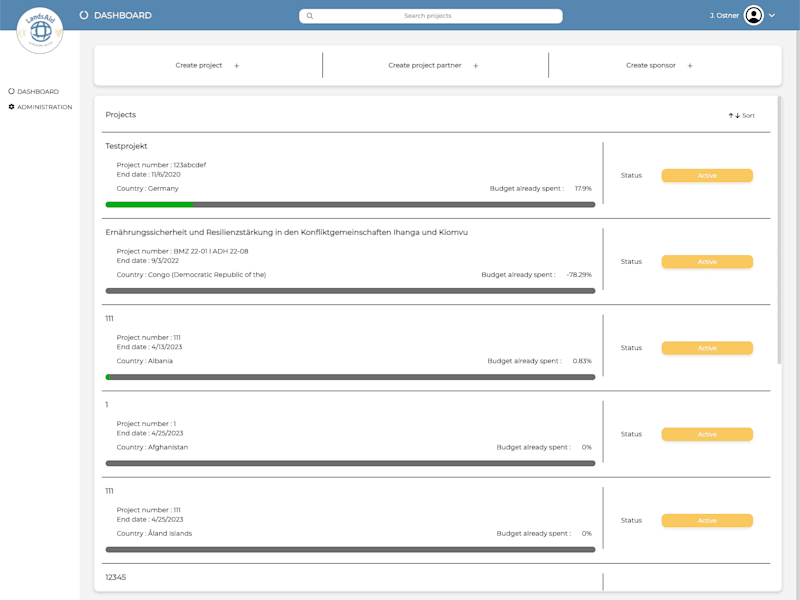Click 'Project number : 1'
800x600 pixels.
[x=146, y=423]
